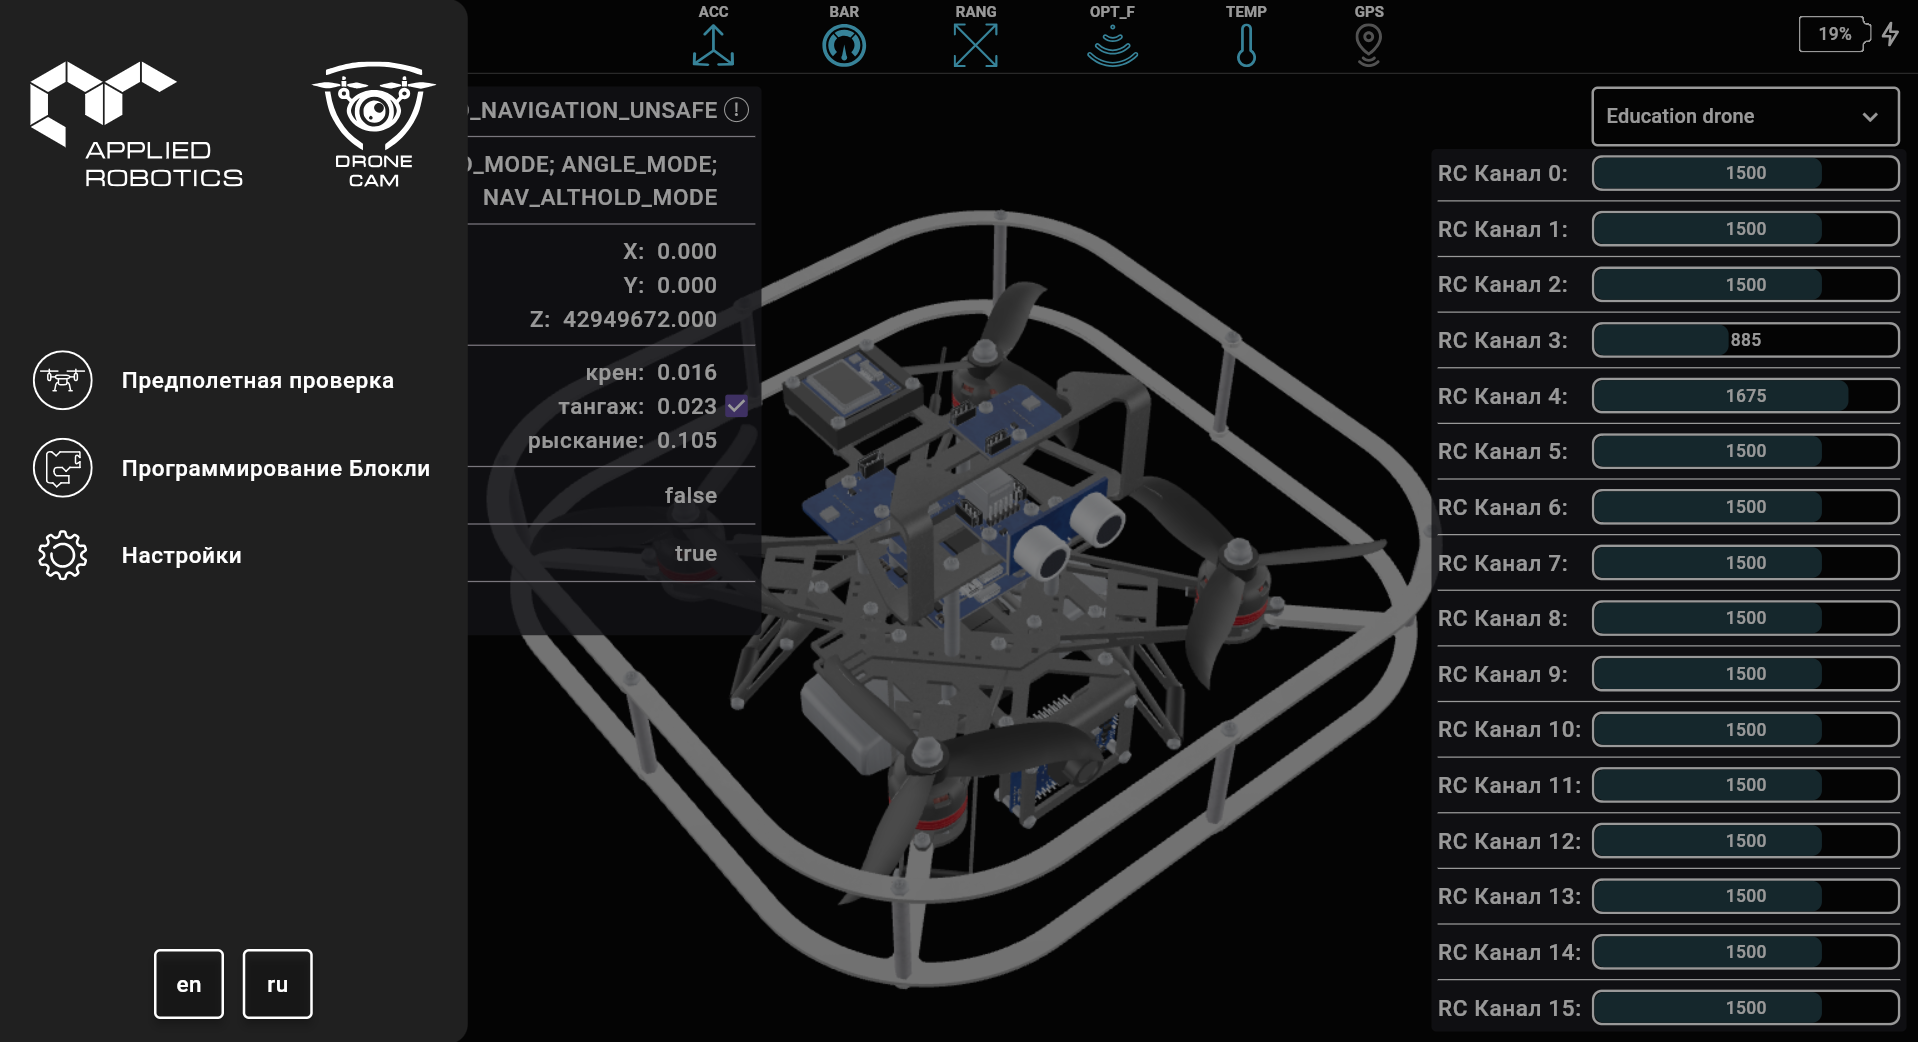
Task: Click the ACC accelerometer sensor icon
Action: (713, 45)
